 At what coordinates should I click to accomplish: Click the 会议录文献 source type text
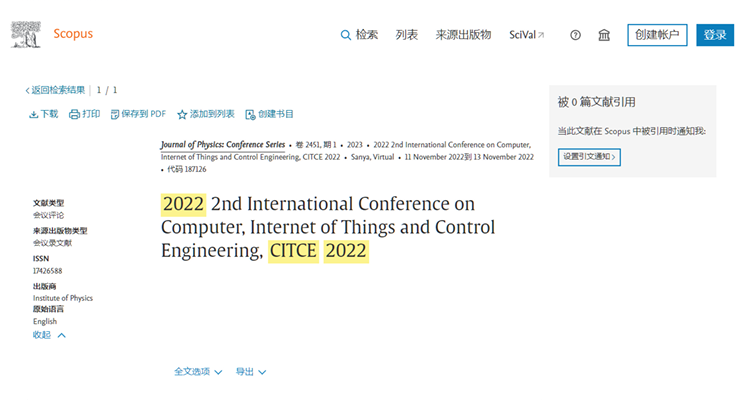point(52,243)
